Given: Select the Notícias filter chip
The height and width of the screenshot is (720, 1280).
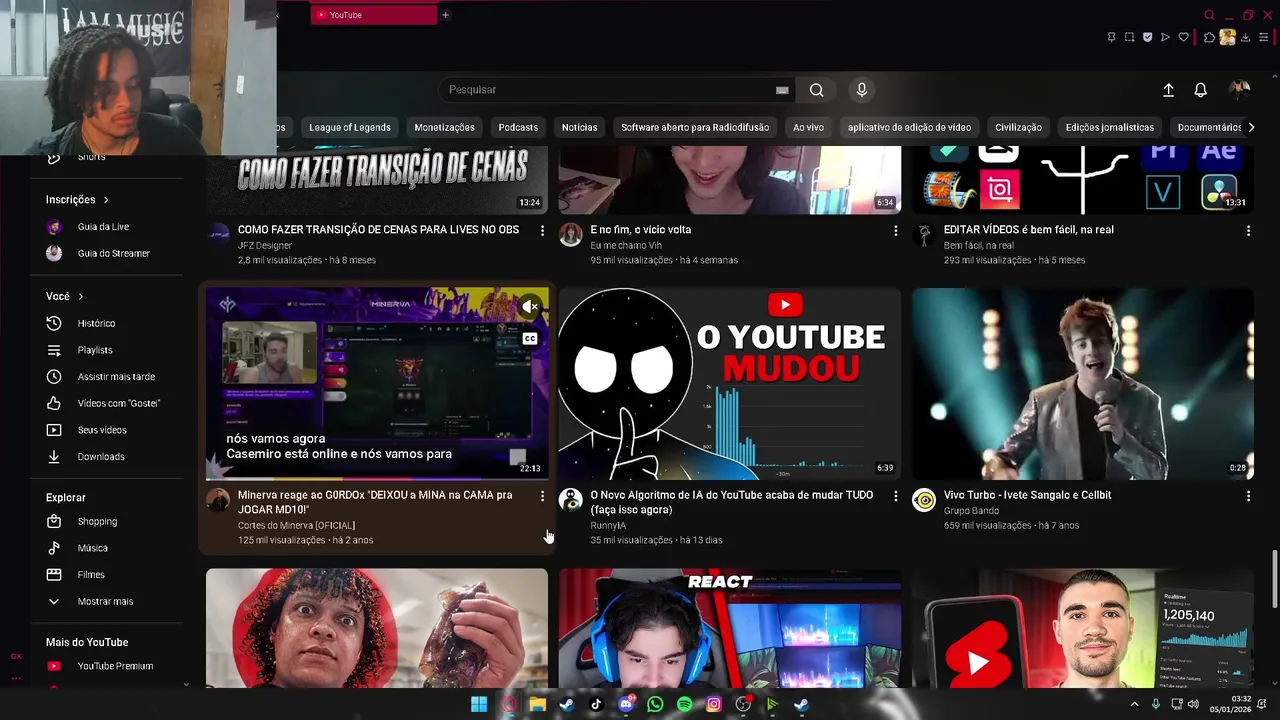Looking at the screenshot, I should tap(579, 127).
